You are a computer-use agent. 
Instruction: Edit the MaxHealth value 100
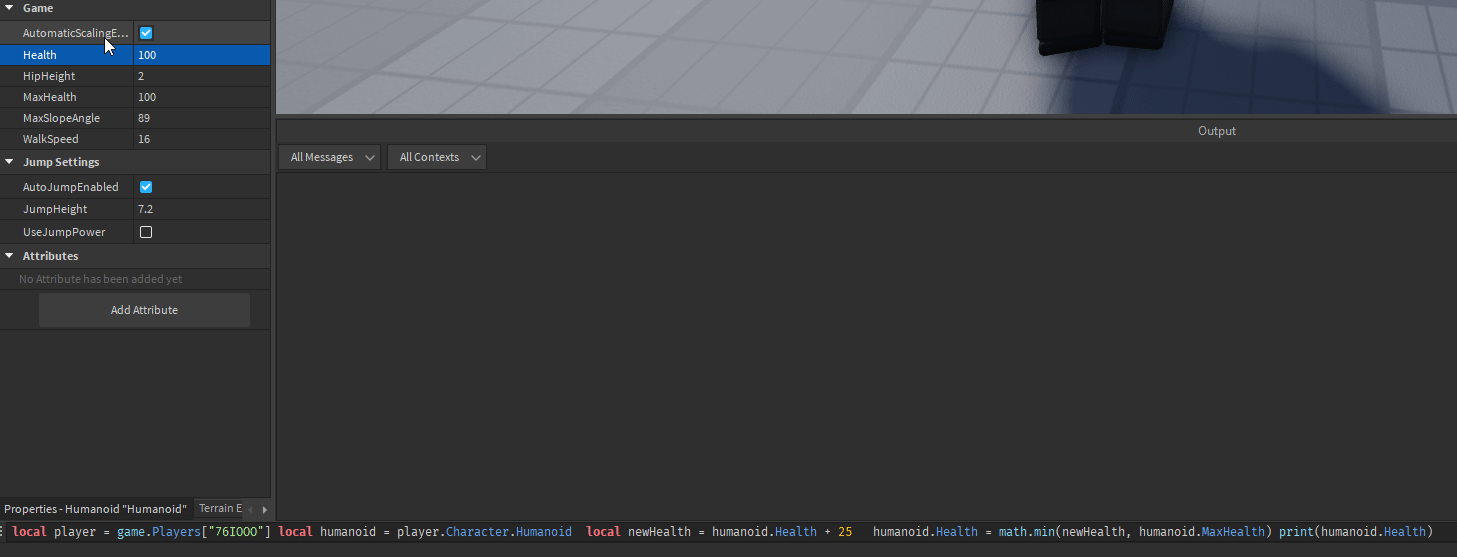click(x=202, y=97)
